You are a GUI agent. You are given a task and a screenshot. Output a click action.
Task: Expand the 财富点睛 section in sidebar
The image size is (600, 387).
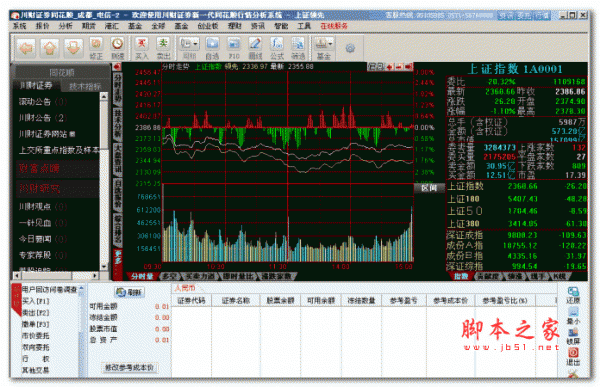(x=57, y=168)
